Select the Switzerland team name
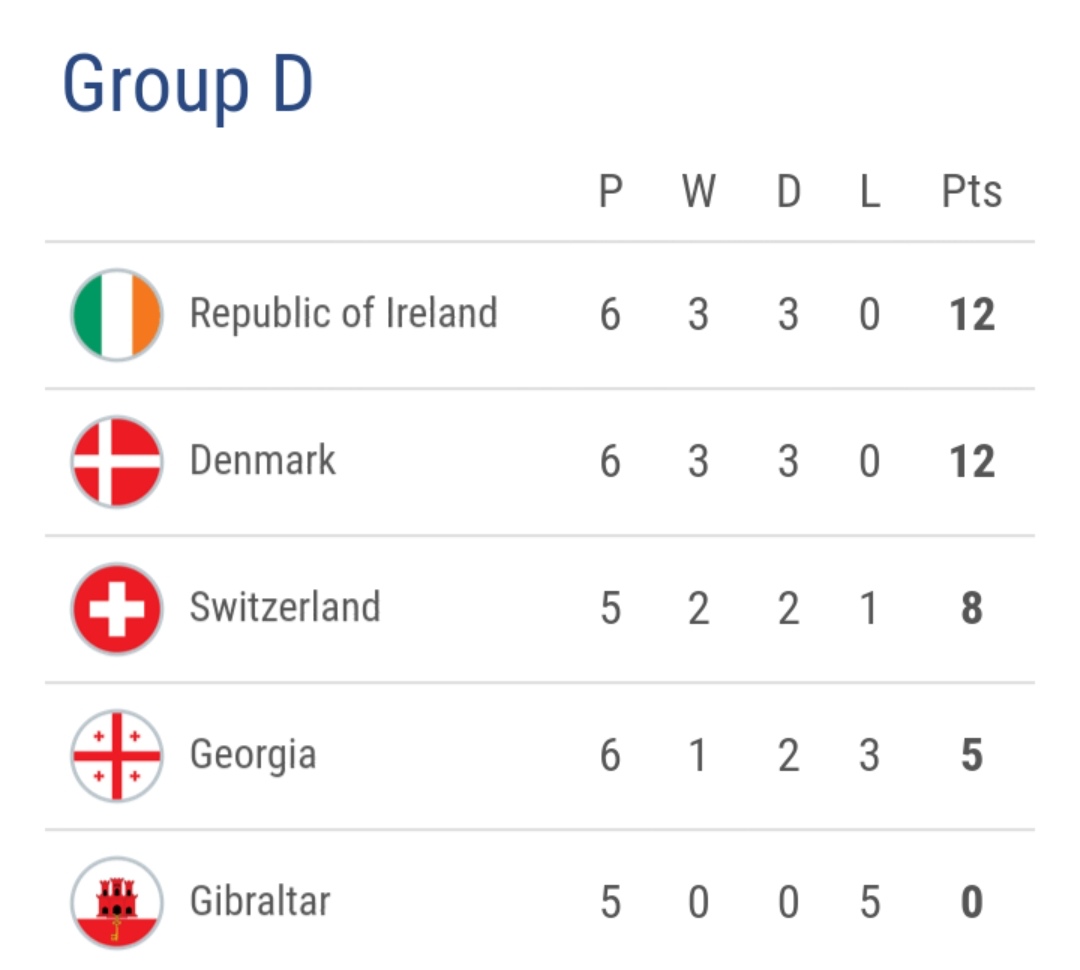Viewport: 1080px width, 970px height. [285, 608]
